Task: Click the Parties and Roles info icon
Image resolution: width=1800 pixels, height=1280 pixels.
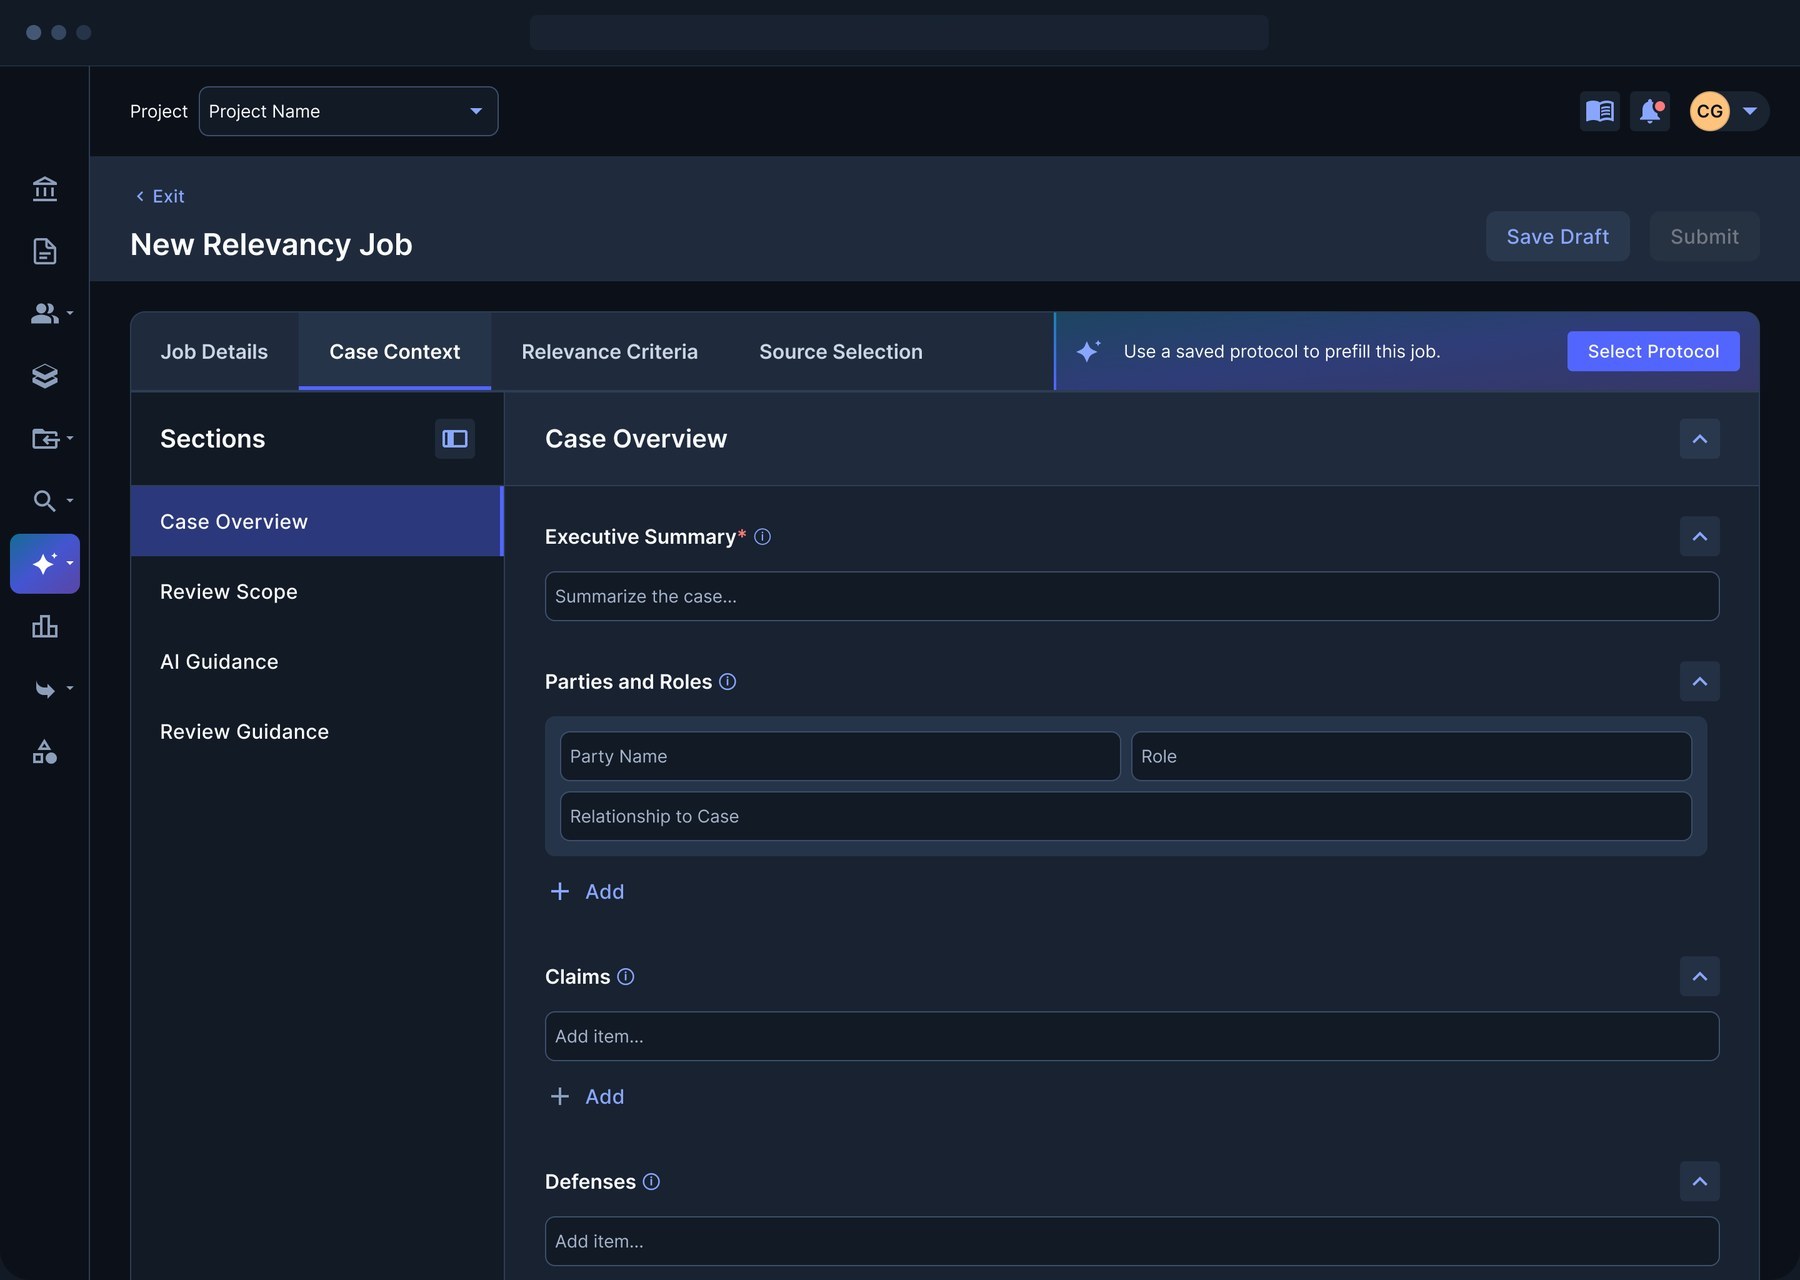Action: (728, 682)
